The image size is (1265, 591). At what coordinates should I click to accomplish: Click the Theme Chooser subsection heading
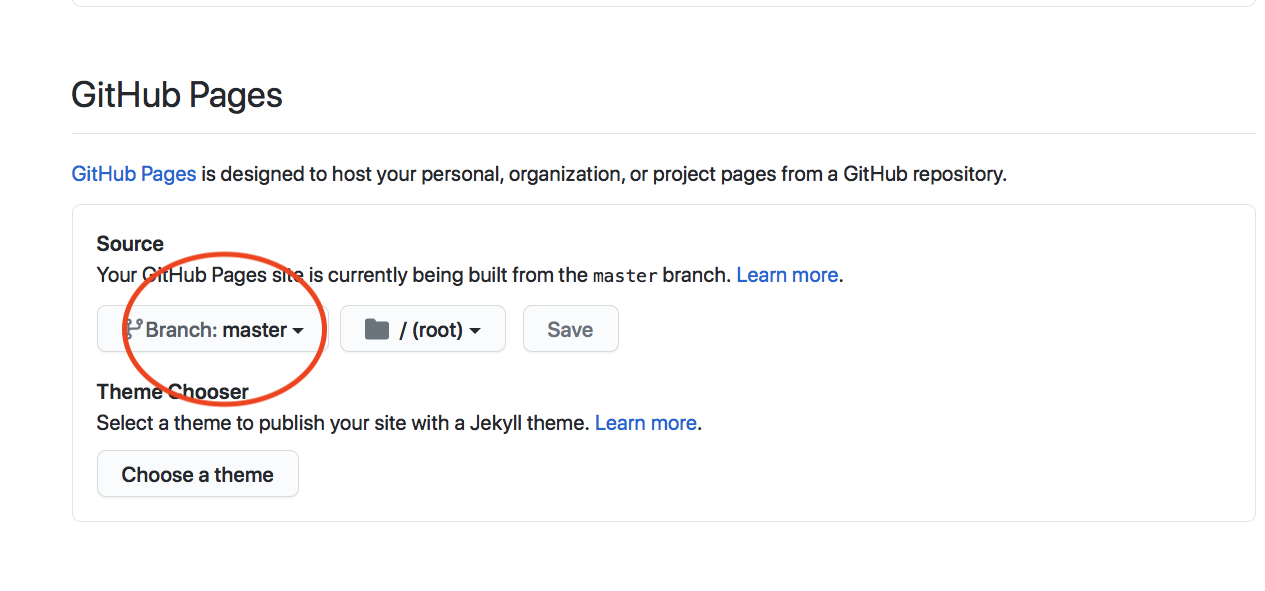[x=173, y=392]
